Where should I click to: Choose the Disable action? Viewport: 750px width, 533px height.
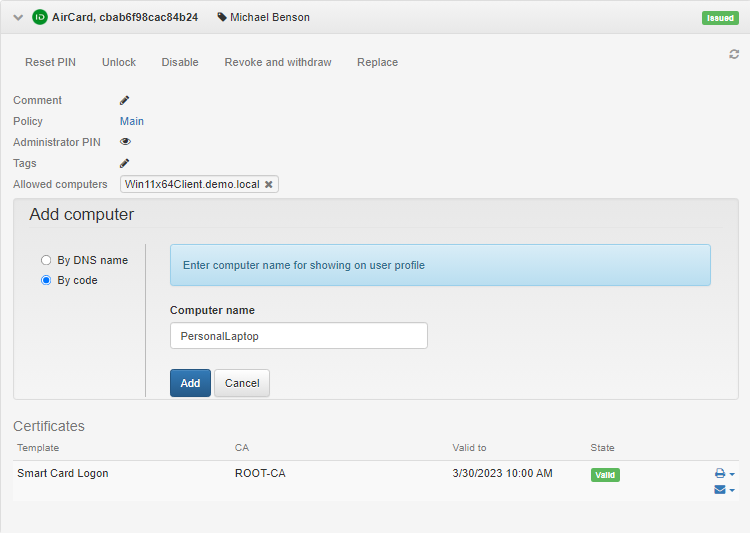tap(180, 62)
